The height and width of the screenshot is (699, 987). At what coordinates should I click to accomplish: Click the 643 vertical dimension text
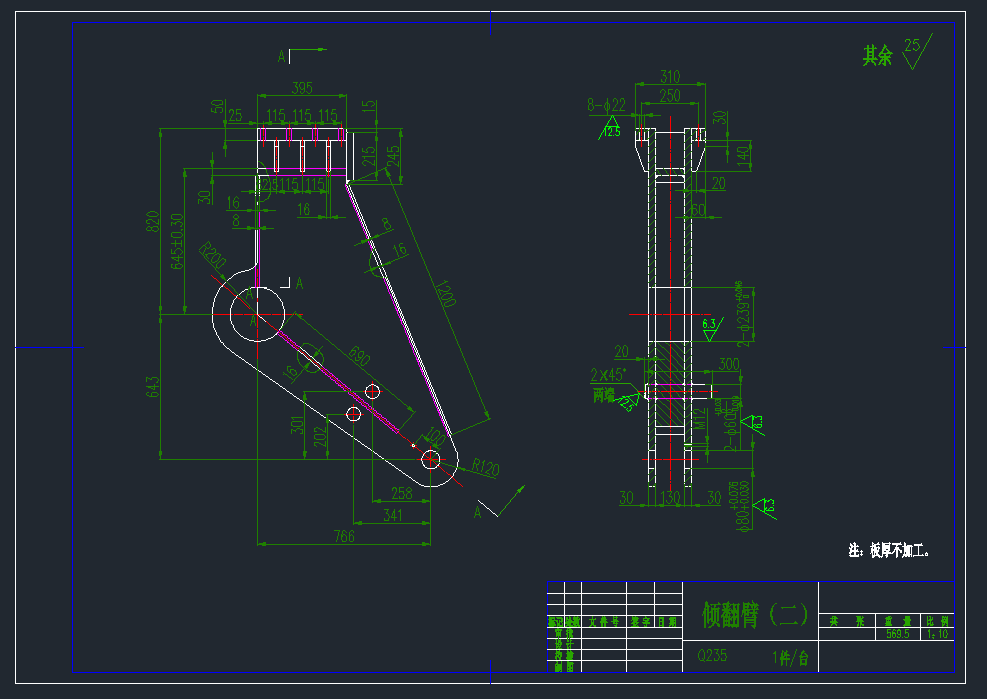[152, 387]
